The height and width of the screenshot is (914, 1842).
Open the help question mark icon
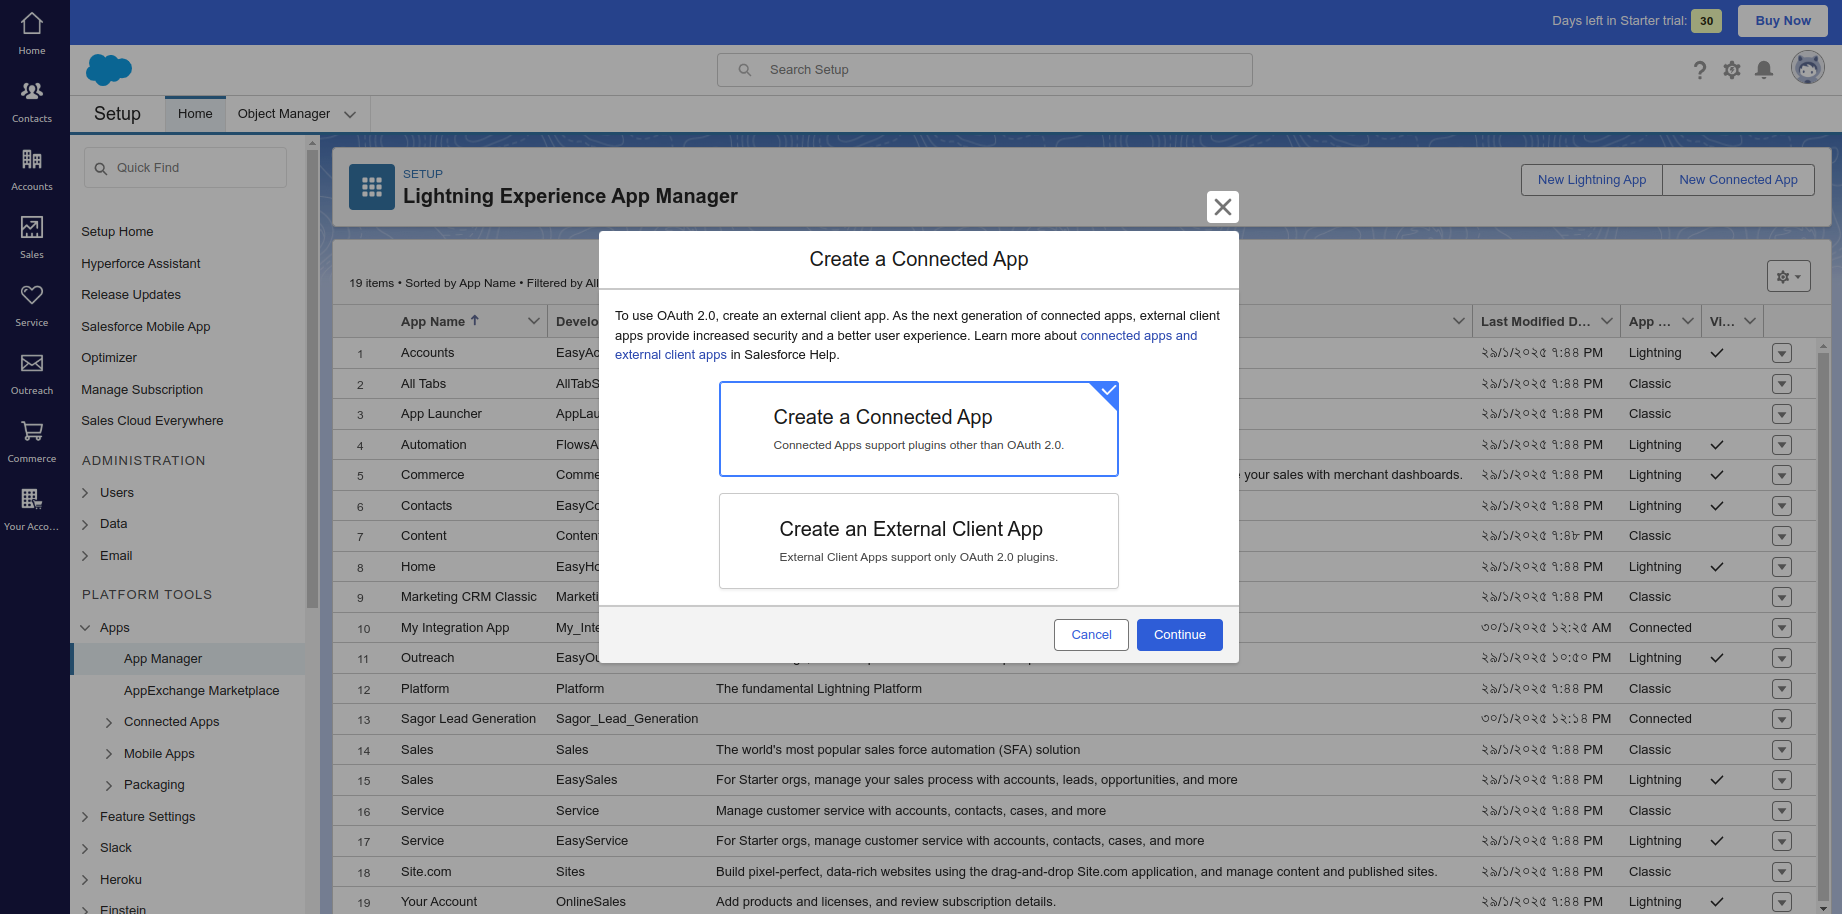[1700, 70]
